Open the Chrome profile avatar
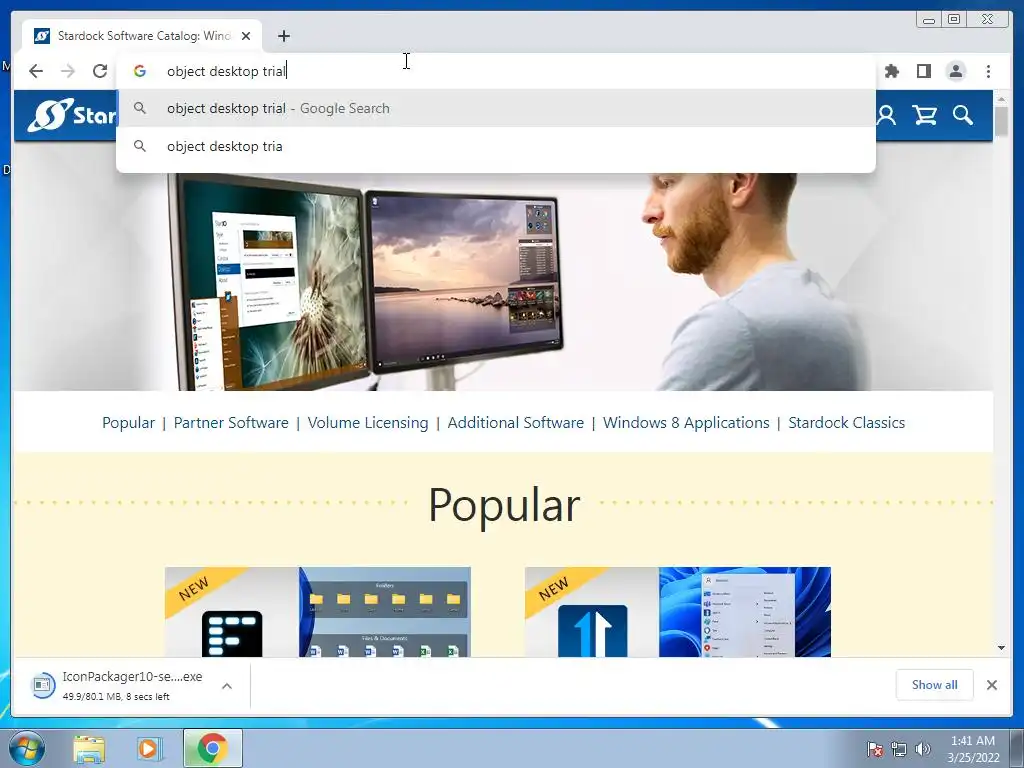The height and width of the screenshot is (768, 1024). point(955,71)
